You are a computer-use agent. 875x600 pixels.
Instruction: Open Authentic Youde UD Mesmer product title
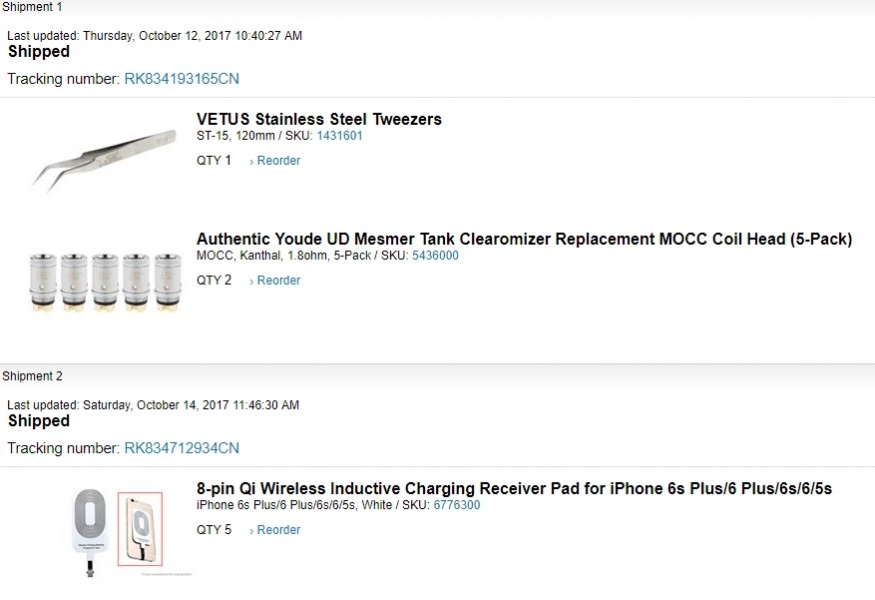click(523, 240)
